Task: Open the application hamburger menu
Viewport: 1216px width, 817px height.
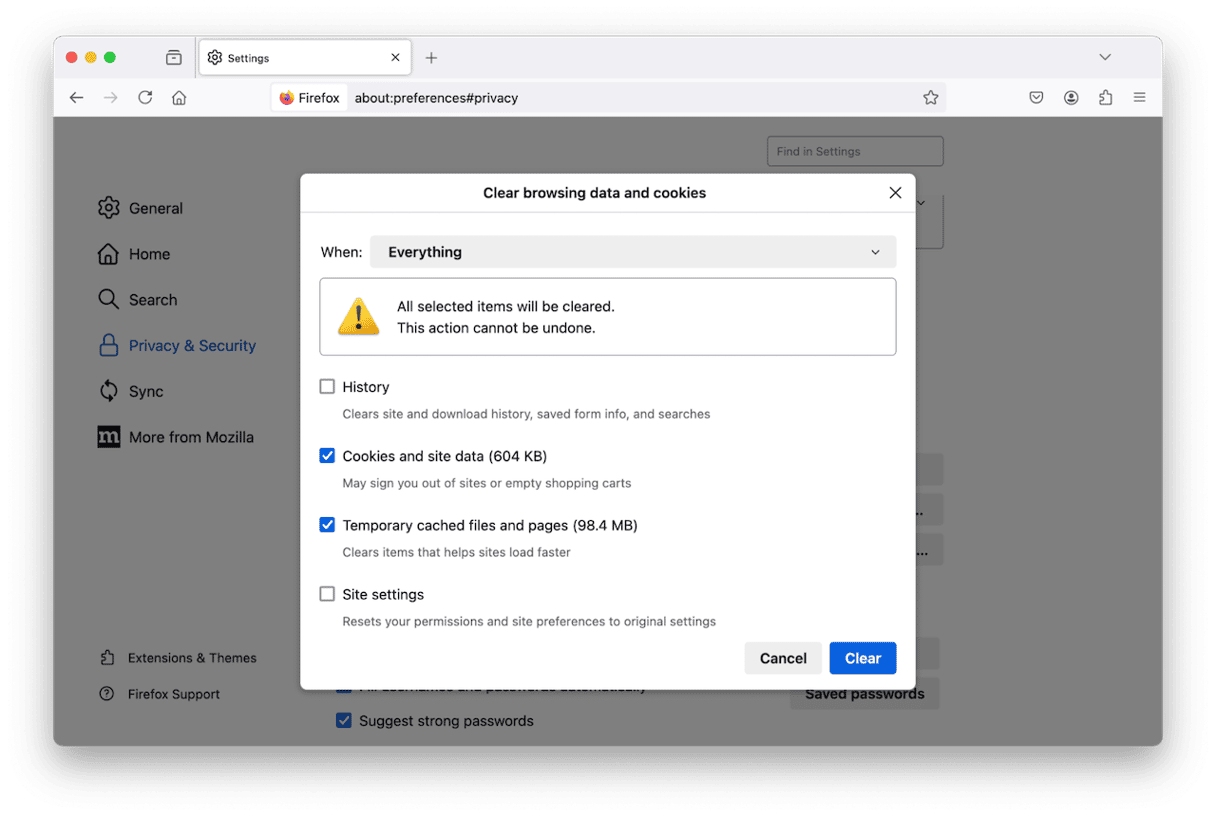Action: [1139, 97]
